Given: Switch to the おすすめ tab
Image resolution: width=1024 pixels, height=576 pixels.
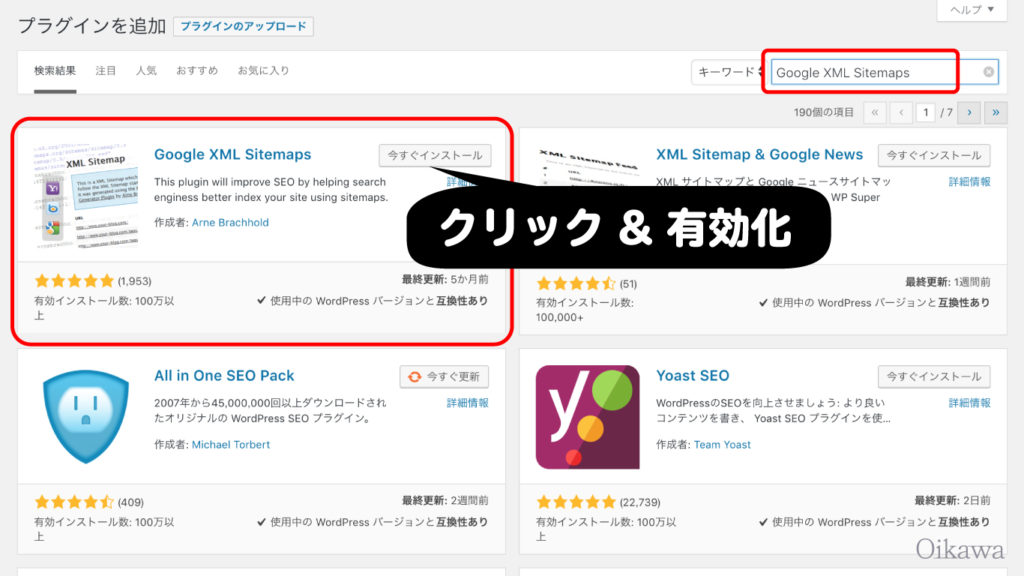Looking at the screenshot, I should point(197,71).
